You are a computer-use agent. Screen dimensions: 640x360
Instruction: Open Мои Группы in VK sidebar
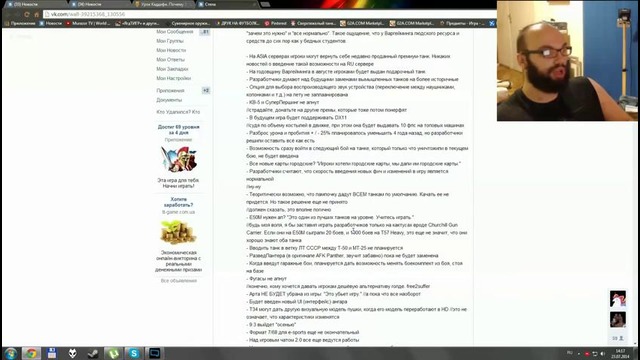170,41
